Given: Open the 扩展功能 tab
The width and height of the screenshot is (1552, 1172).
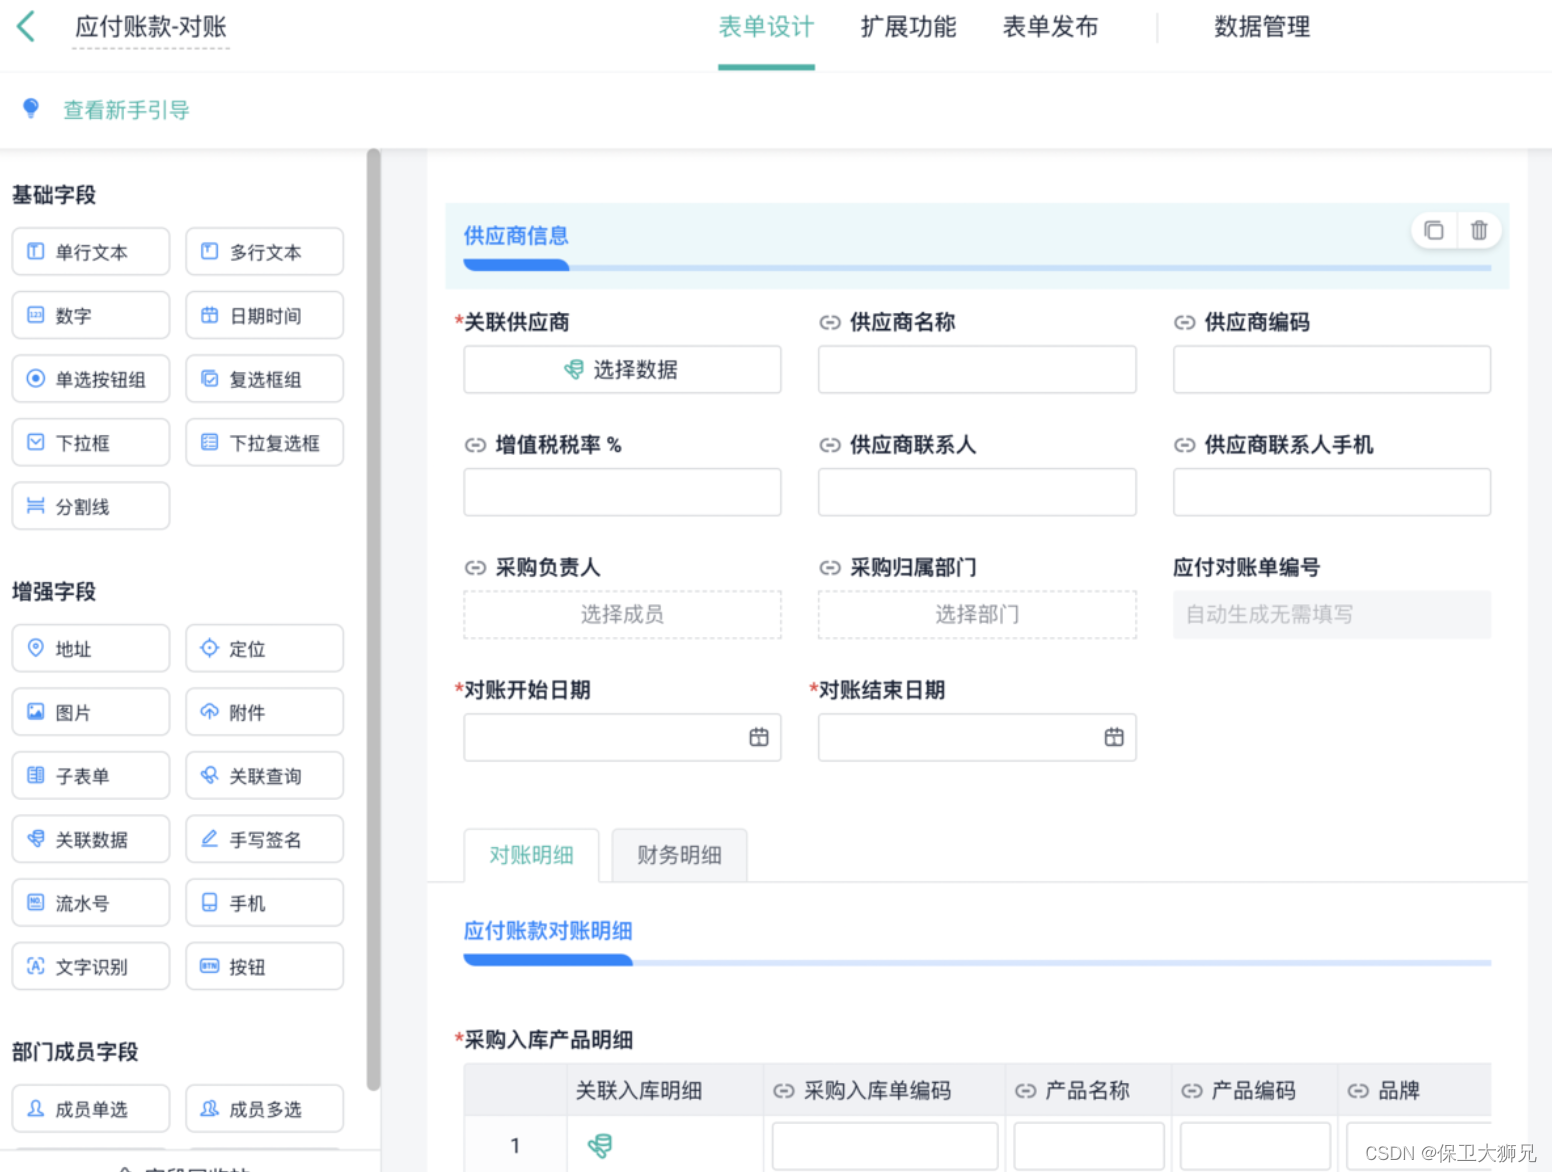Looking at the screenshot, I should tap(908, 27).
